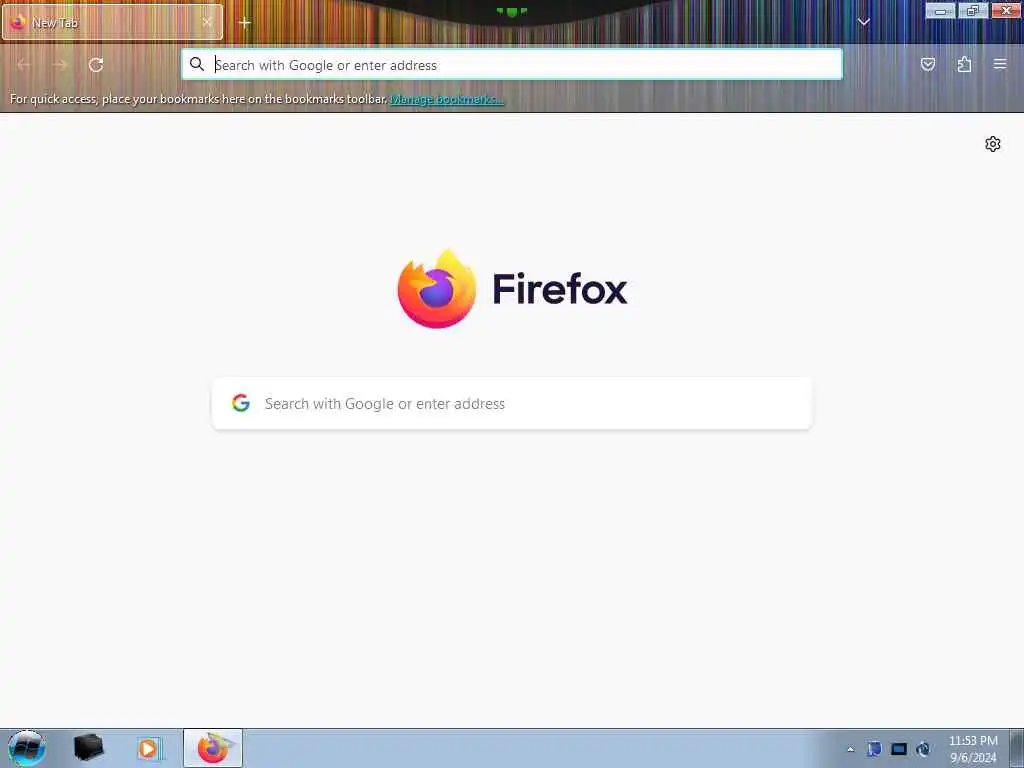Open the Extensions puzzle icon
Viewport: 1024px width, 768px height.
point(964,64)
